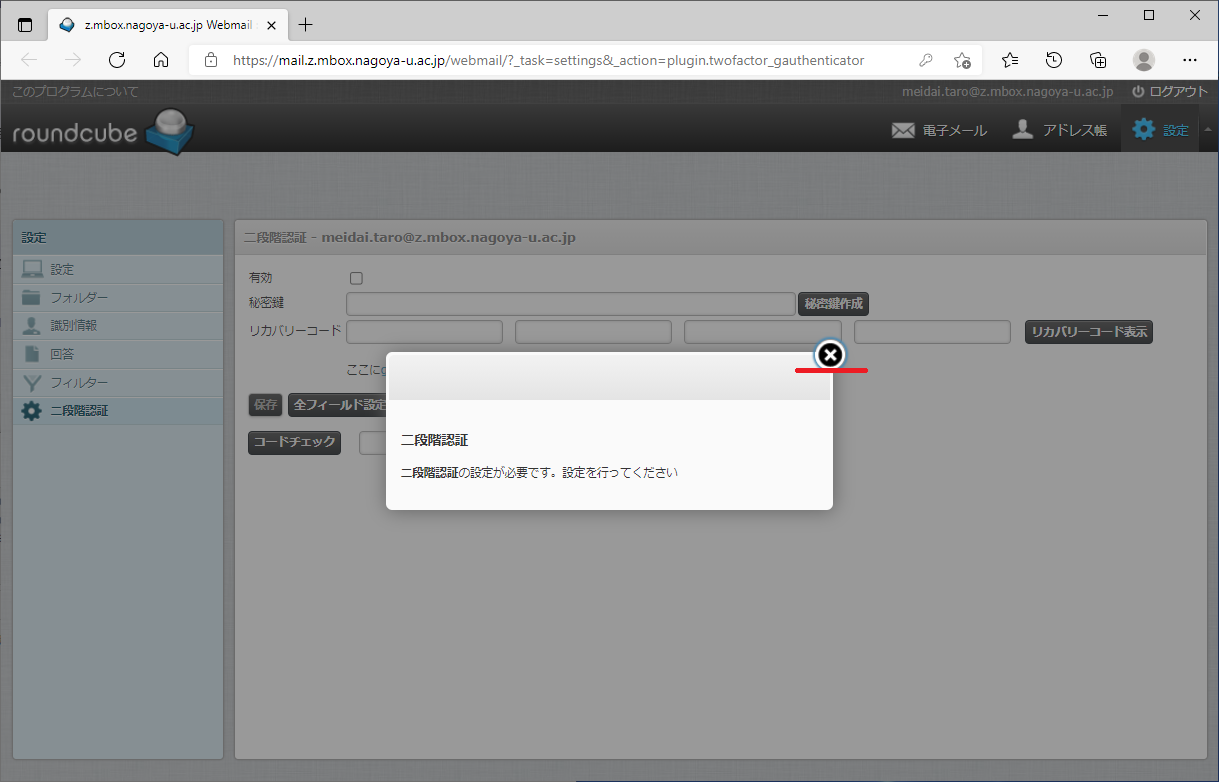Click the 秘密鍵 input field
This screenshot has height=782, width=1219.
coord(570,303)
